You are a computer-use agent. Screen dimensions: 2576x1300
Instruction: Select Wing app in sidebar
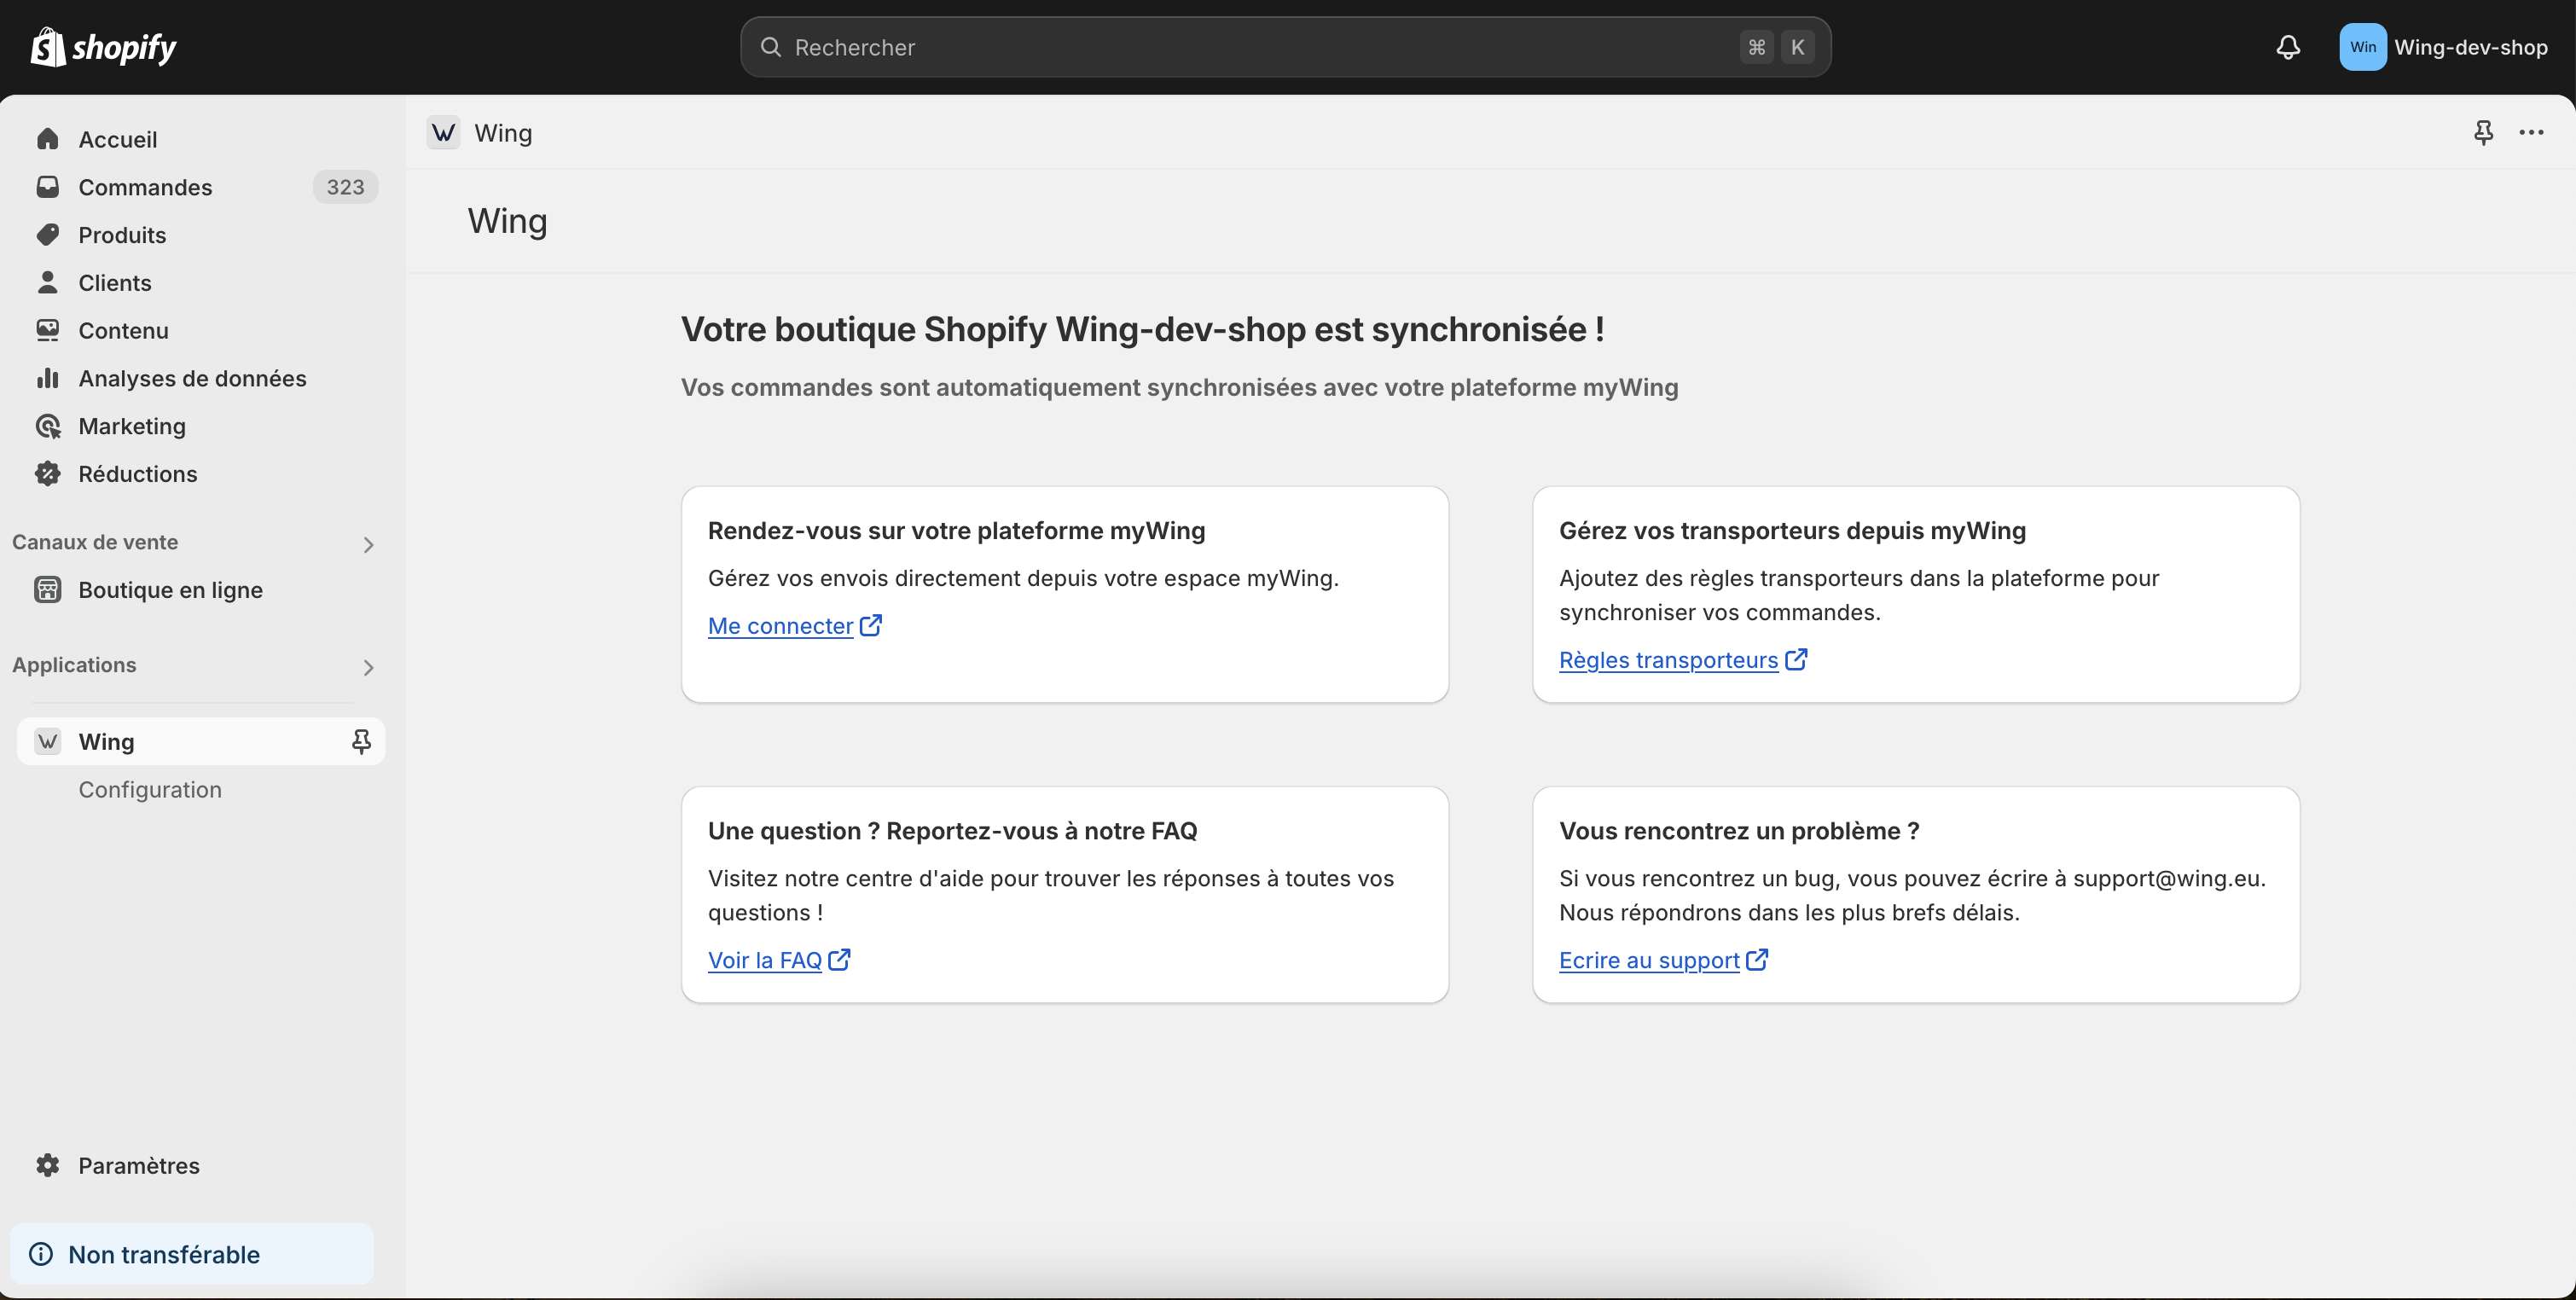(200, 741)
